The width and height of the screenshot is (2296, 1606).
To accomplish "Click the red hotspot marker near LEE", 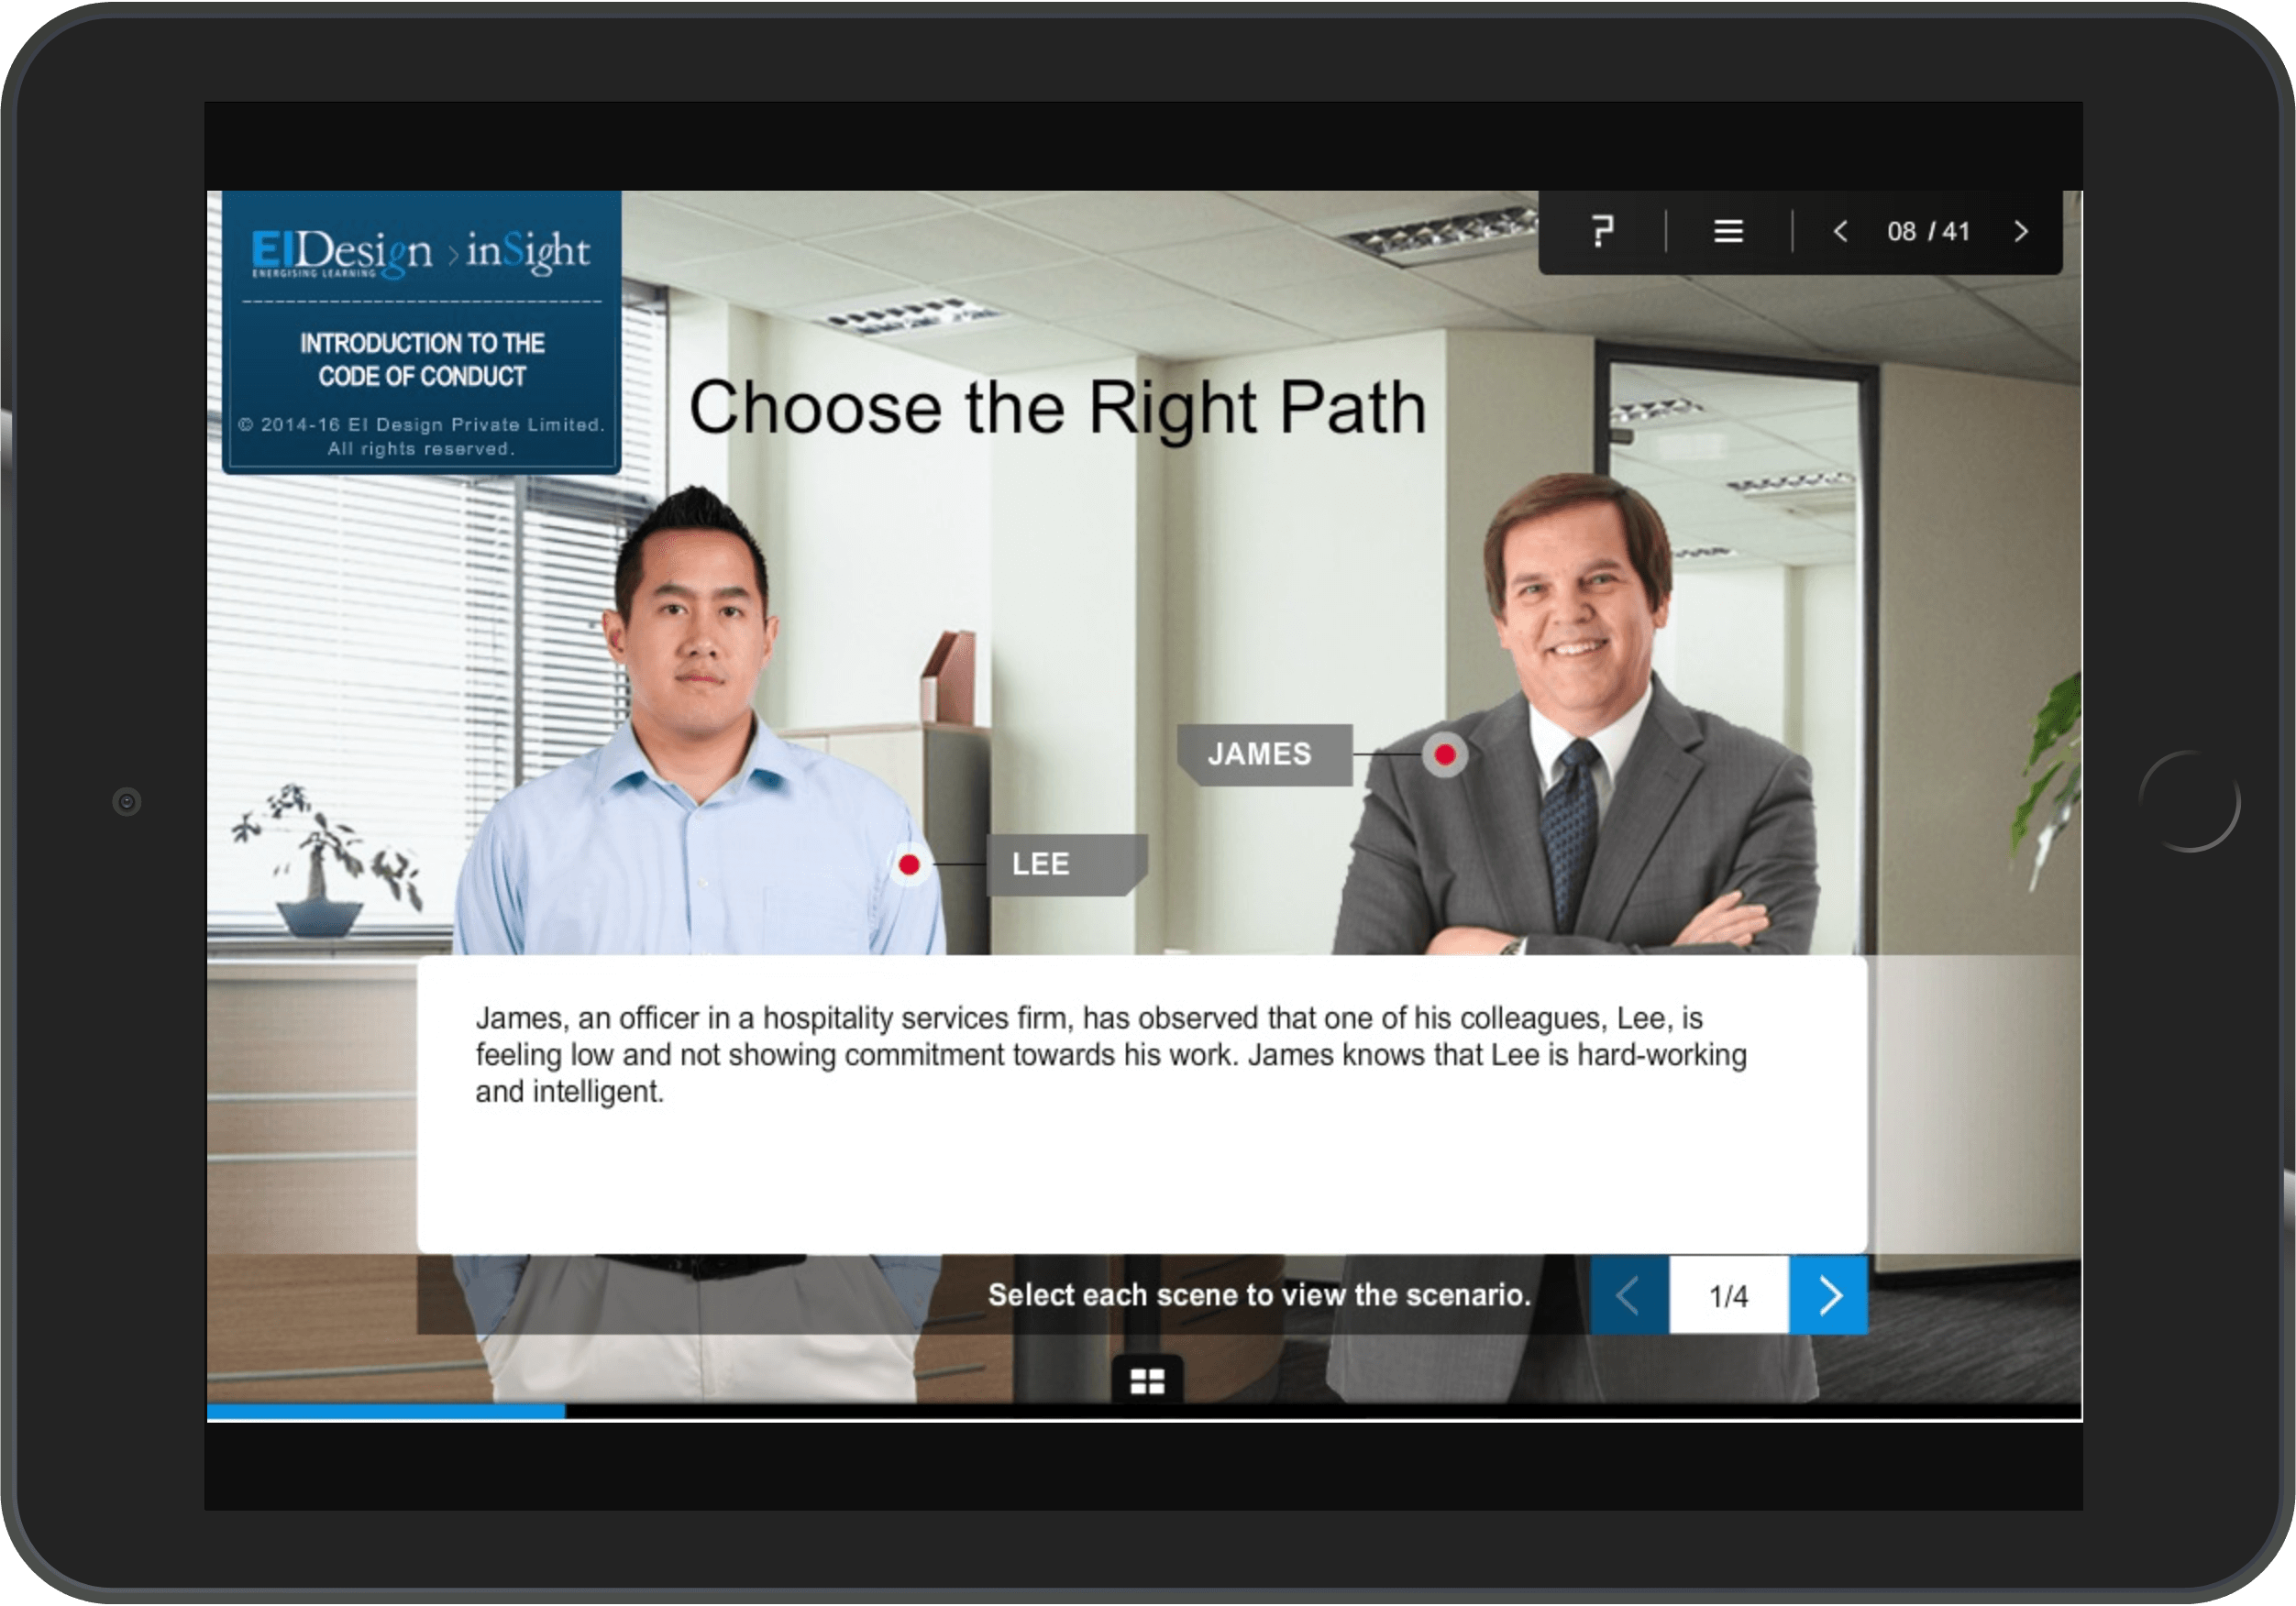I will point(908,865).
